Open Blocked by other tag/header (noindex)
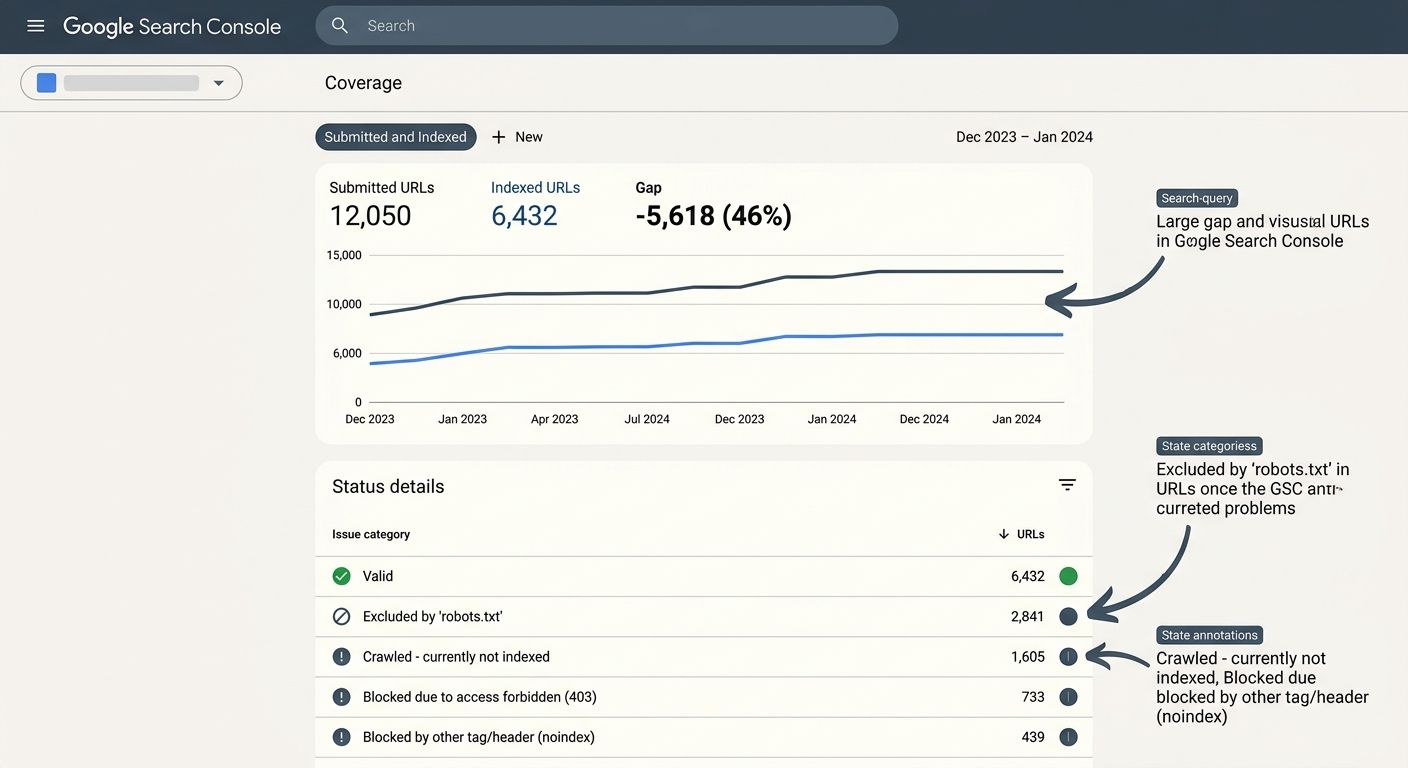Viewport: 1408px width, 768px height. pos(704,737)
